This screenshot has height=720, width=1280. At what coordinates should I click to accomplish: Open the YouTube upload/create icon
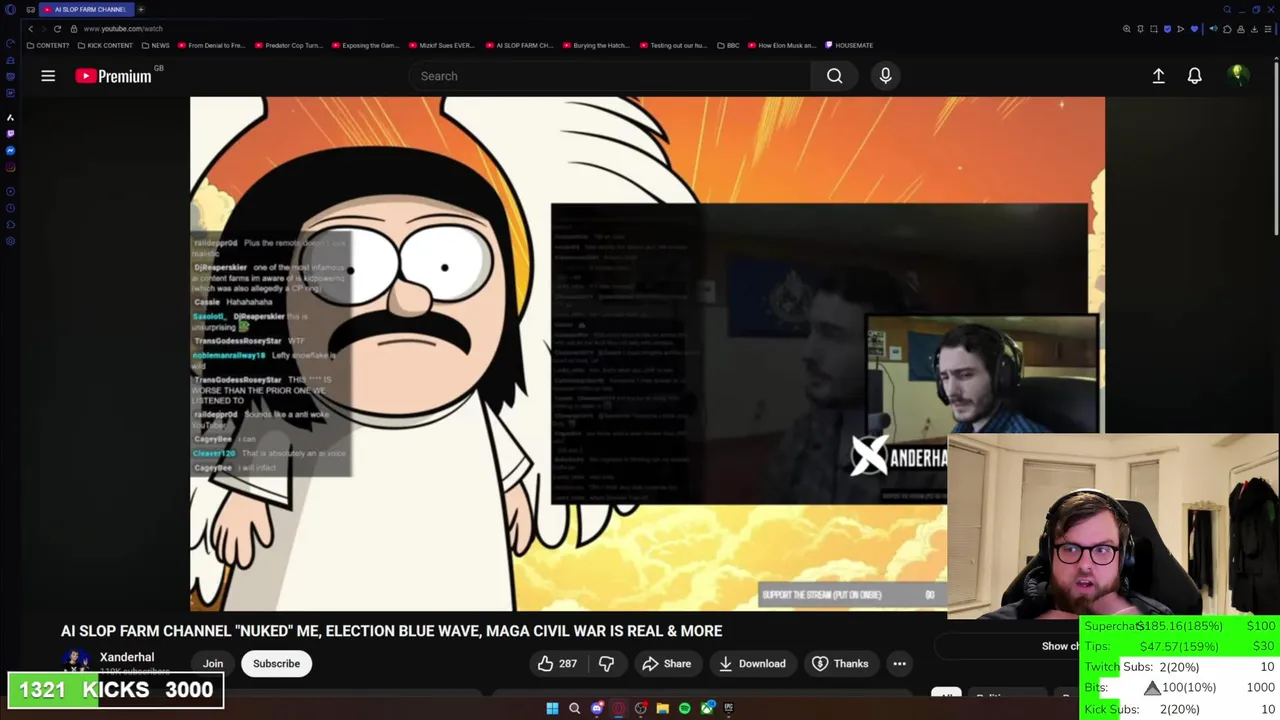coord(1158,76)
